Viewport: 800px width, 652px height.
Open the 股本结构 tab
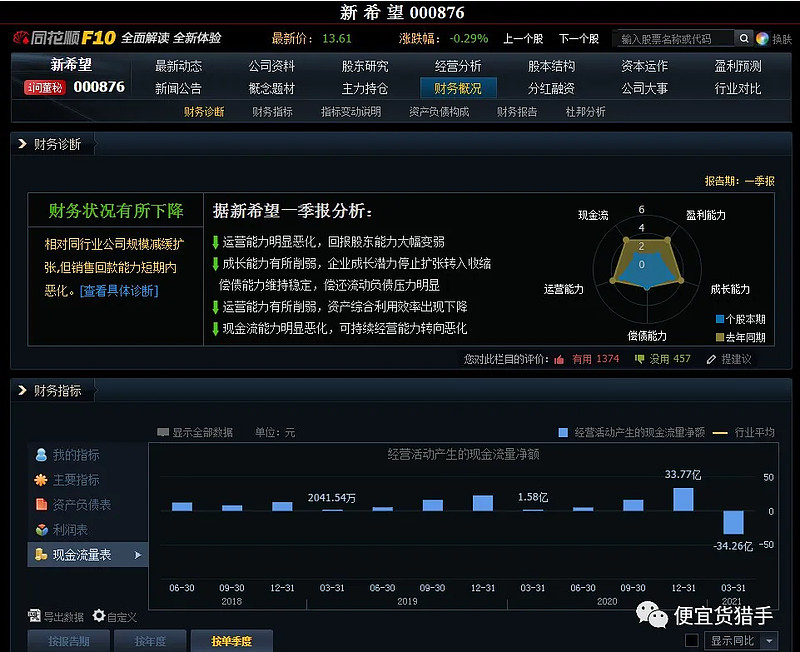click(x=551, y=66)
